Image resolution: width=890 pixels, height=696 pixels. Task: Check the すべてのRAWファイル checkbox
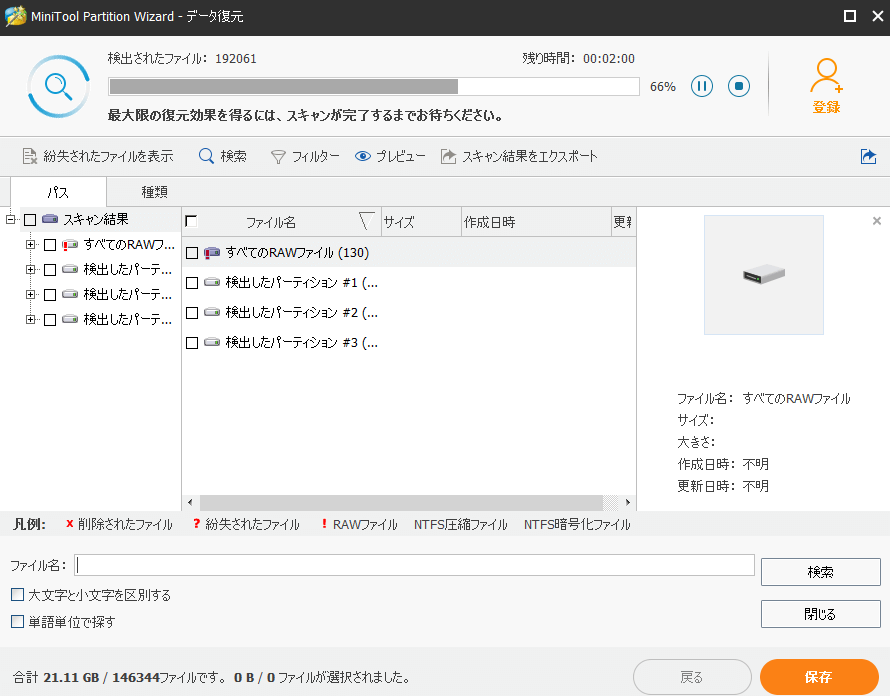[191, 252]
